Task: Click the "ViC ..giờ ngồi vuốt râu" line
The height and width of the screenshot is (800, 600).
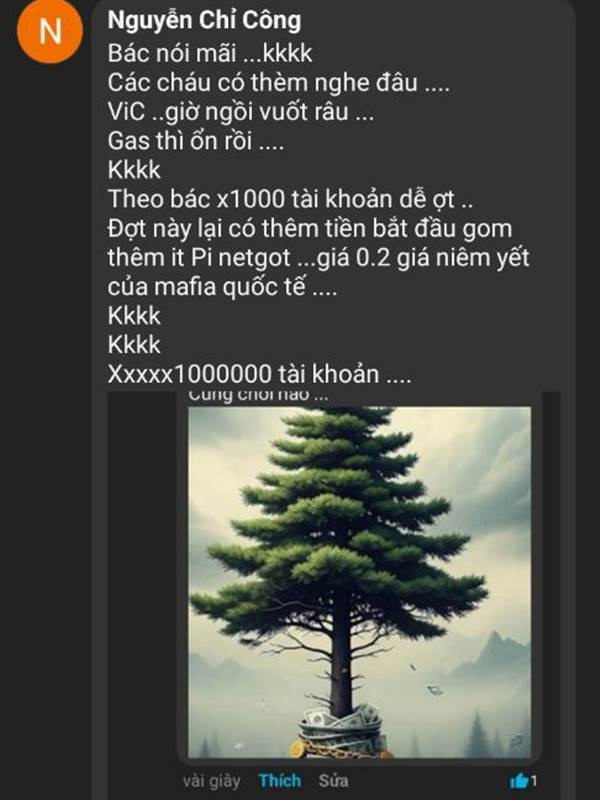Action: click(x=241, y=112)
